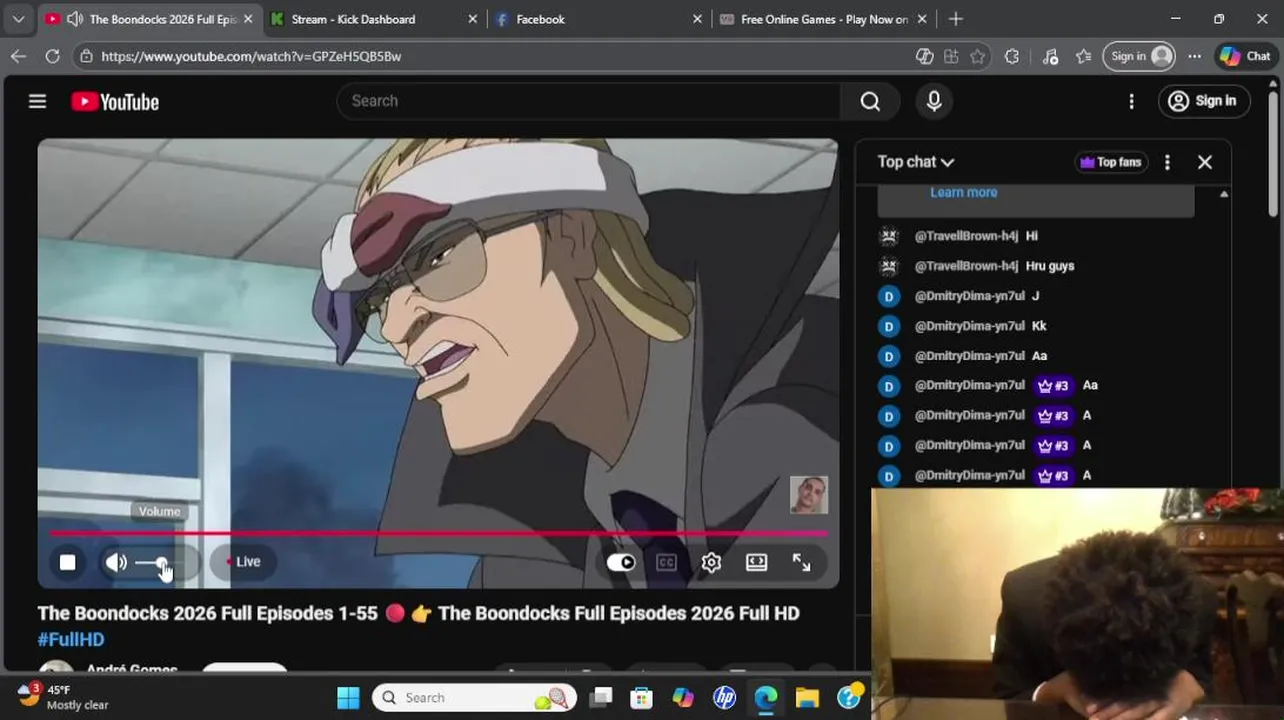This screenshot has width=1284, height=720.
Task: Open the Top fans leaderboard
Action: (x=1111, y=162)
